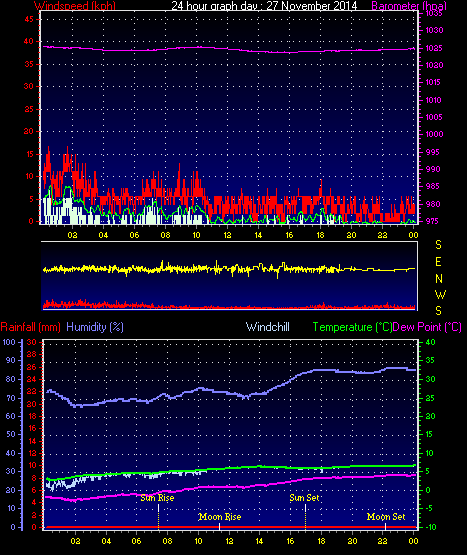The image size is (467, 555).
Task: Click the Windchill legend label
Action: pos(268,327)
